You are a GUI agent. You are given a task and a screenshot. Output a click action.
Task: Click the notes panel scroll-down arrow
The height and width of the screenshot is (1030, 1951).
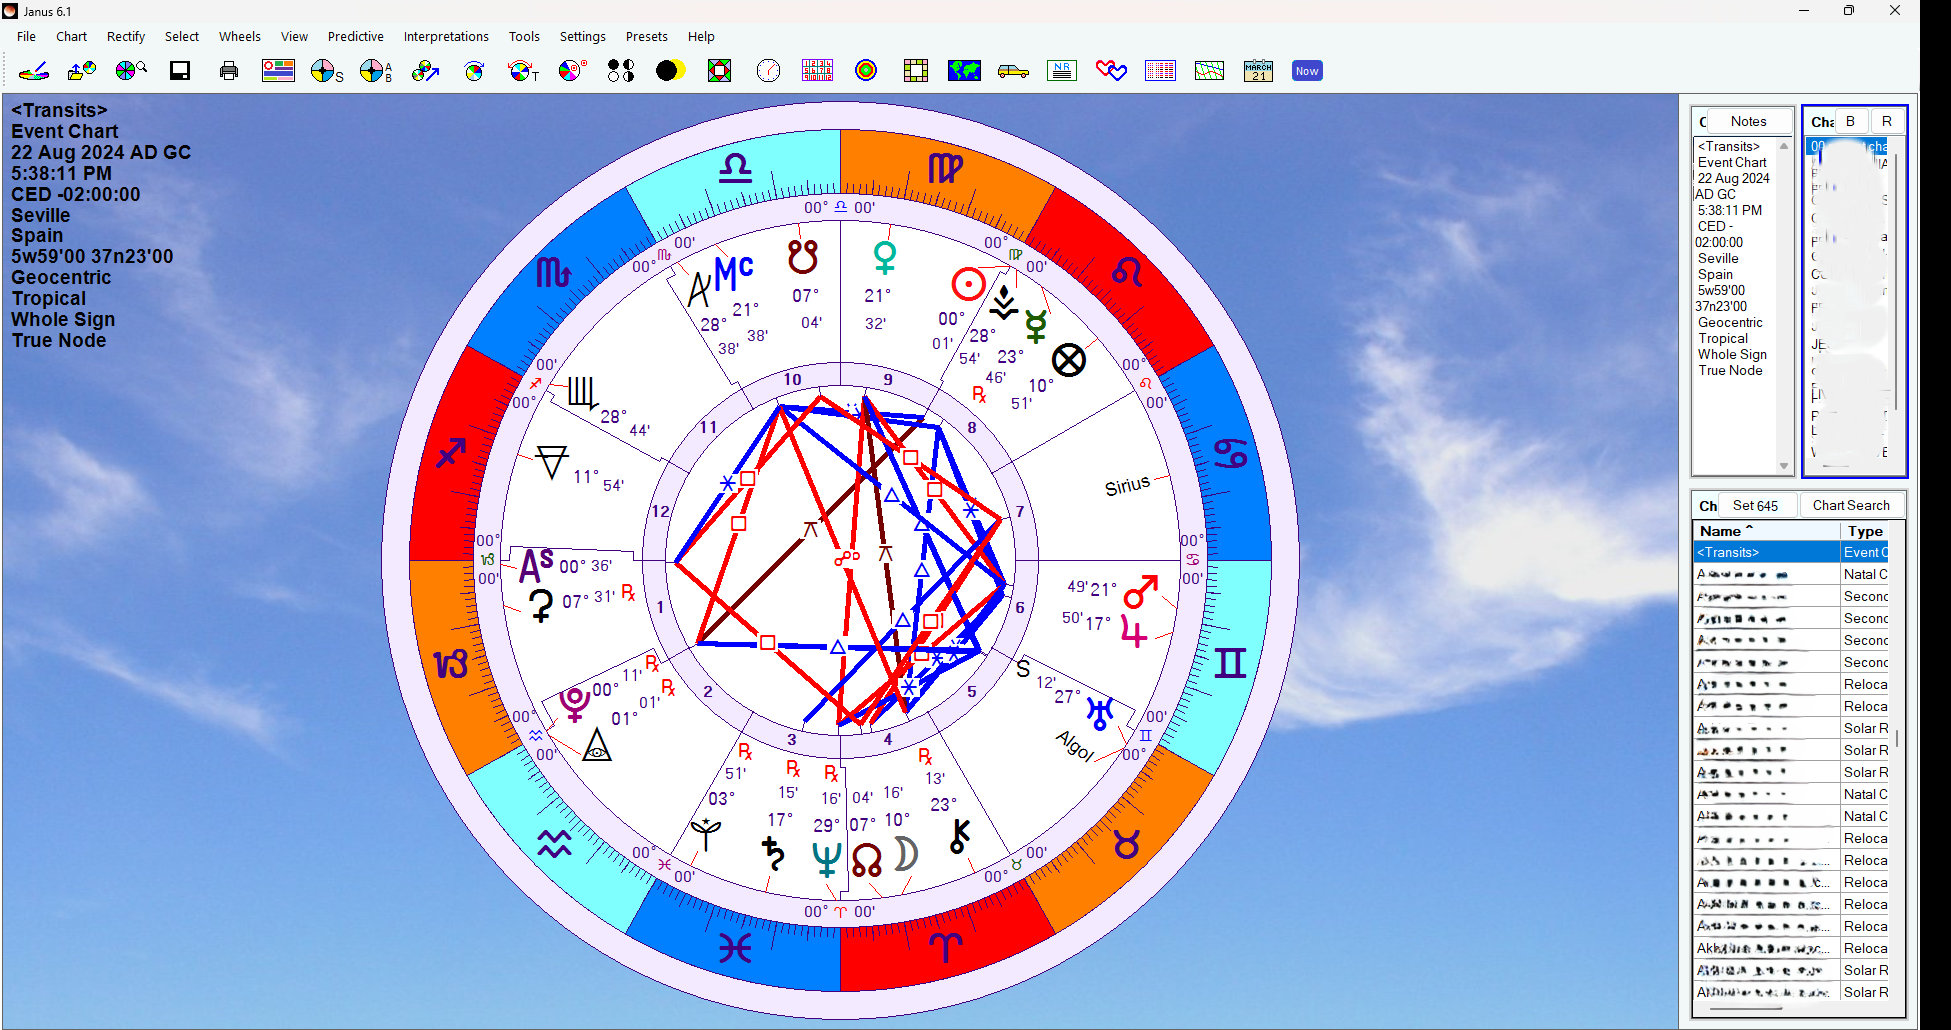pyautogui.click(x=1784, y=466)
